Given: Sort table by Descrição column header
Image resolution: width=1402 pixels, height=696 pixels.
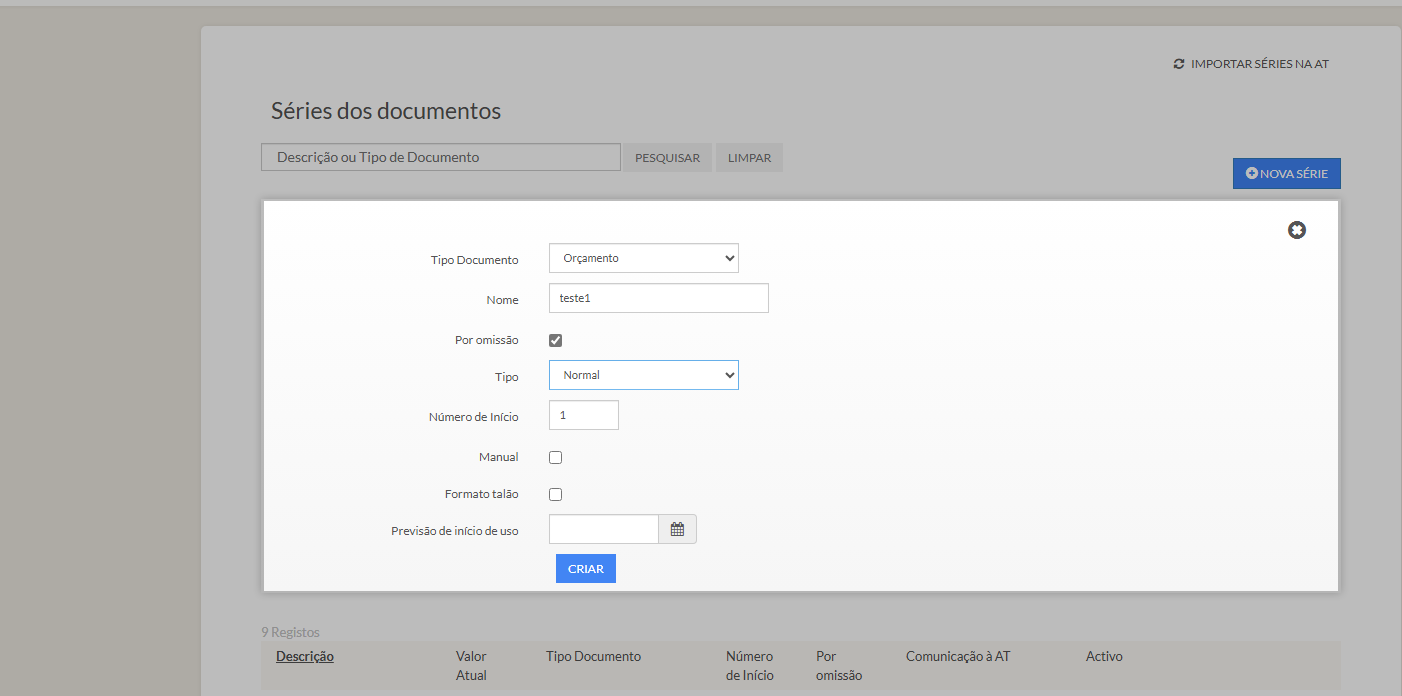Looking at the screenshot, I should [305, 656].
